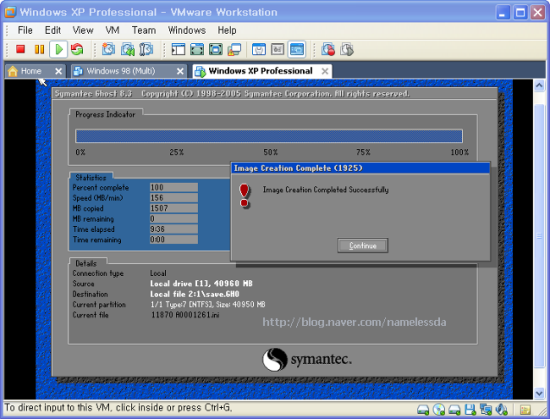Screen dimensions: 550x419
Task: Toggle the sidebar panel icon in the toolbar
Action: click(178, 49)
